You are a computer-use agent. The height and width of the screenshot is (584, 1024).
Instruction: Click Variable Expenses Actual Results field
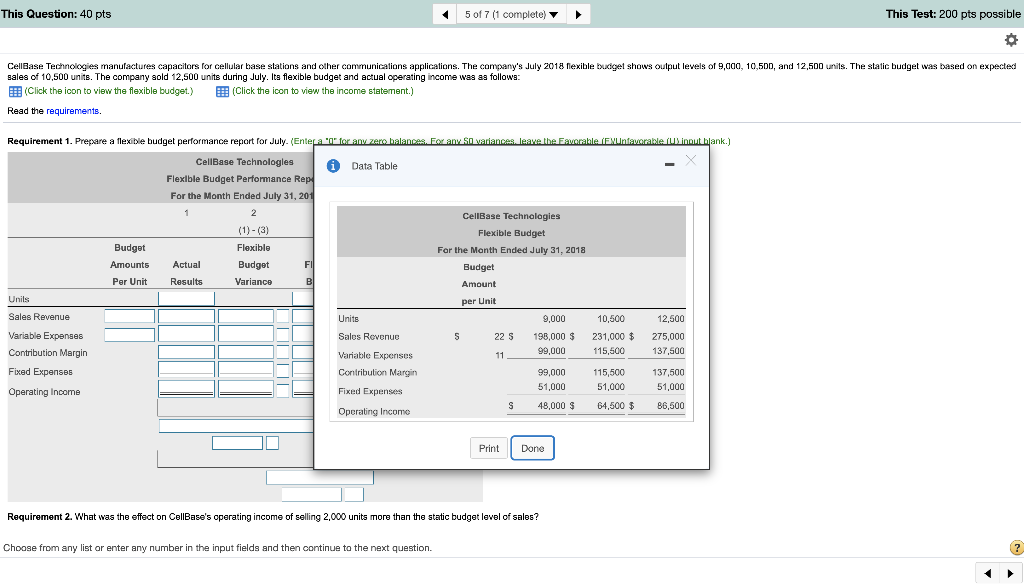(186, 335)
